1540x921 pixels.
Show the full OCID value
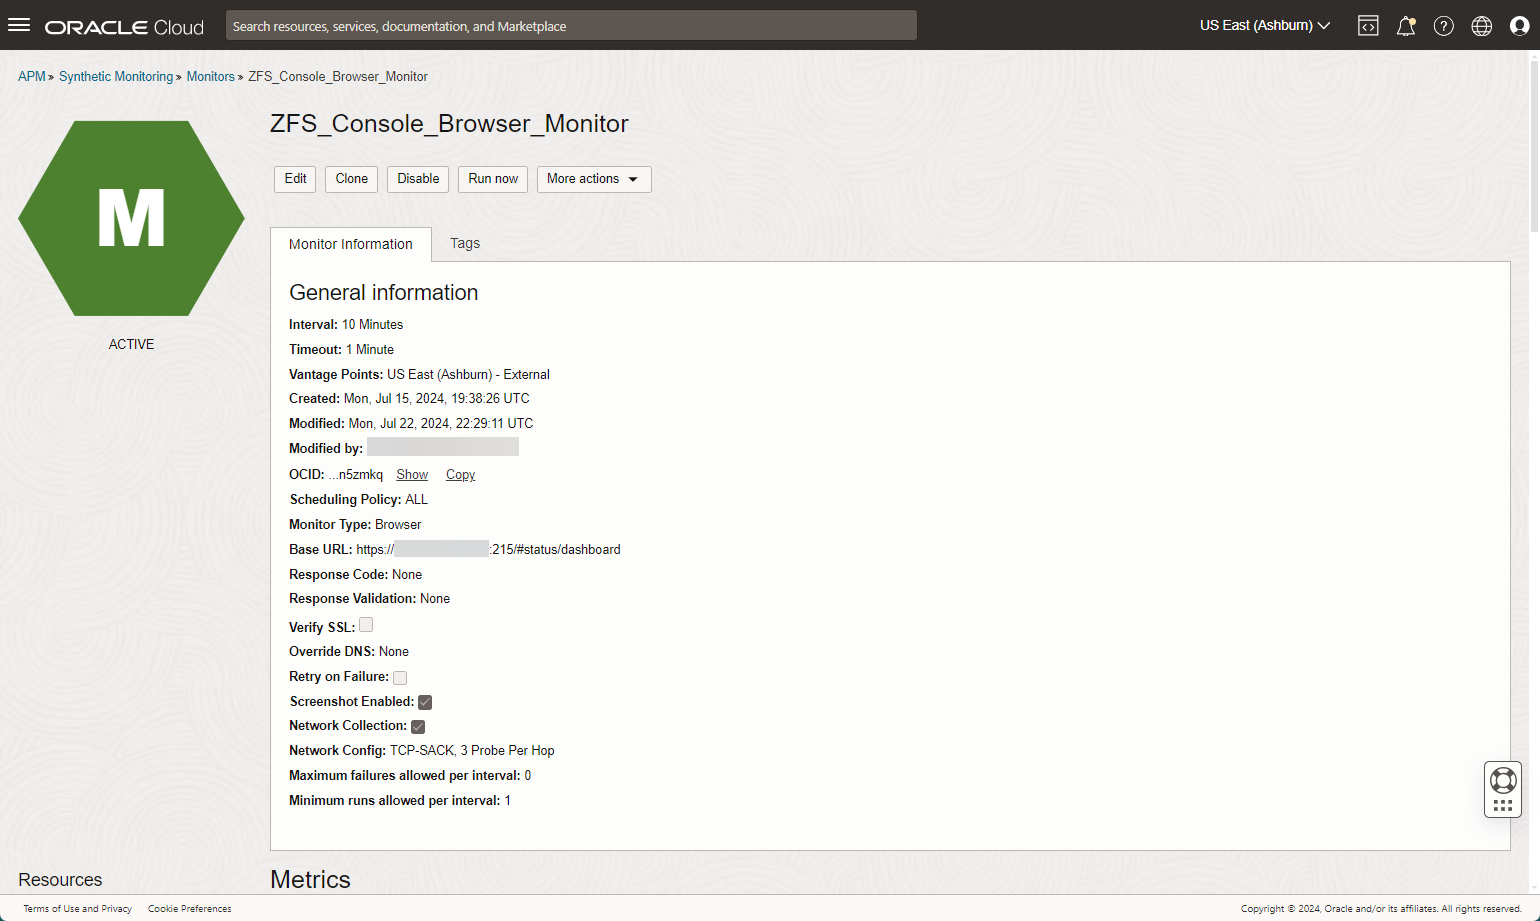click(411, 474)
